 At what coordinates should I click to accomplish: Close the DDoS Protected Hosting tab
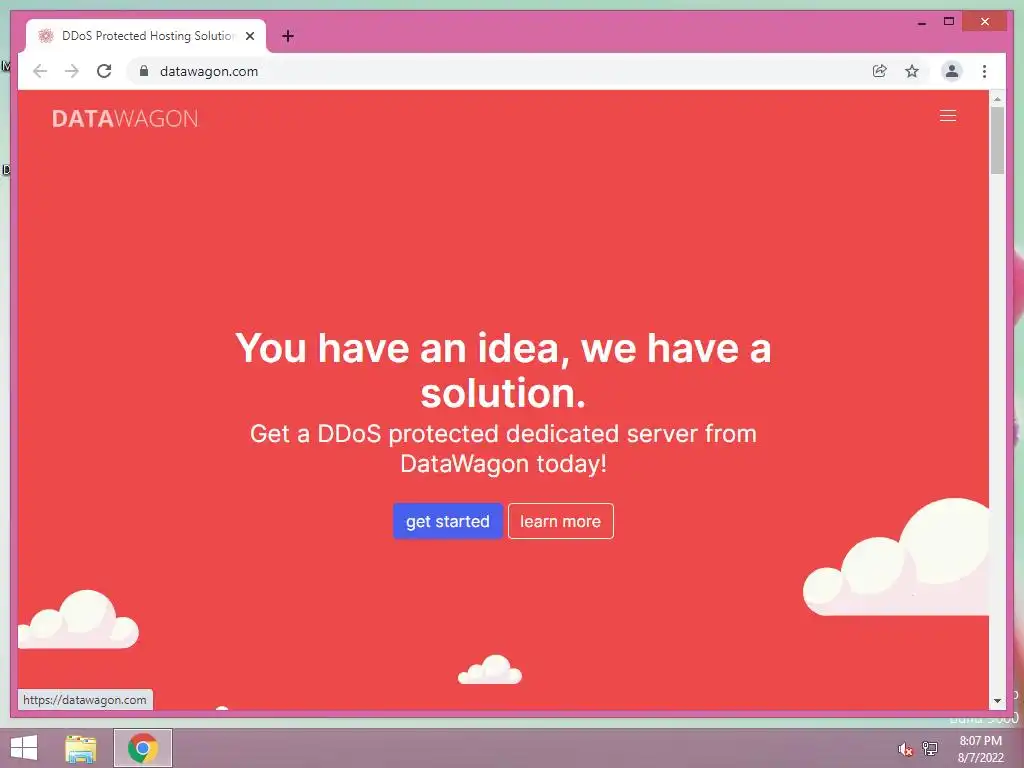click(x=249, y=36)
